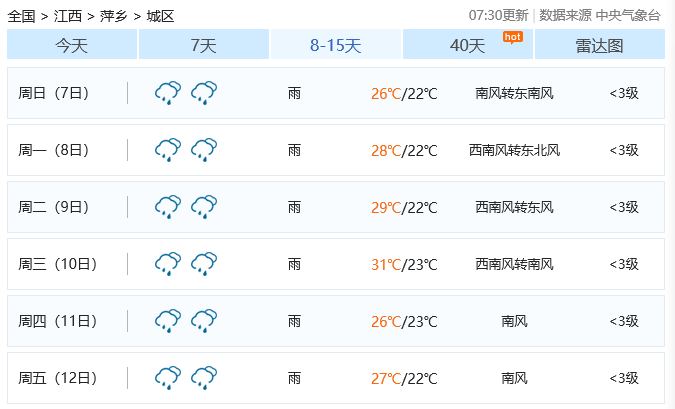Open the 雷达图 tab

(x=600, y=44)
